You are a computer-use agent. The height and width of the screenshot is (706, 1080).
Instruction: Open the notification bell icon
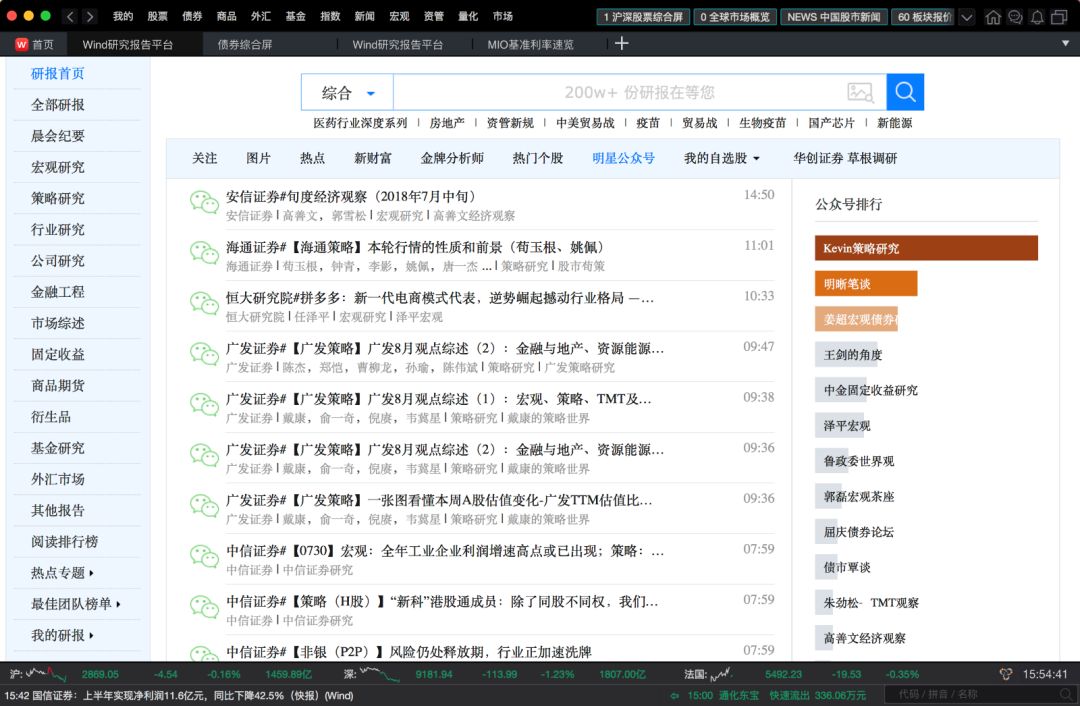pos(1037,16)
